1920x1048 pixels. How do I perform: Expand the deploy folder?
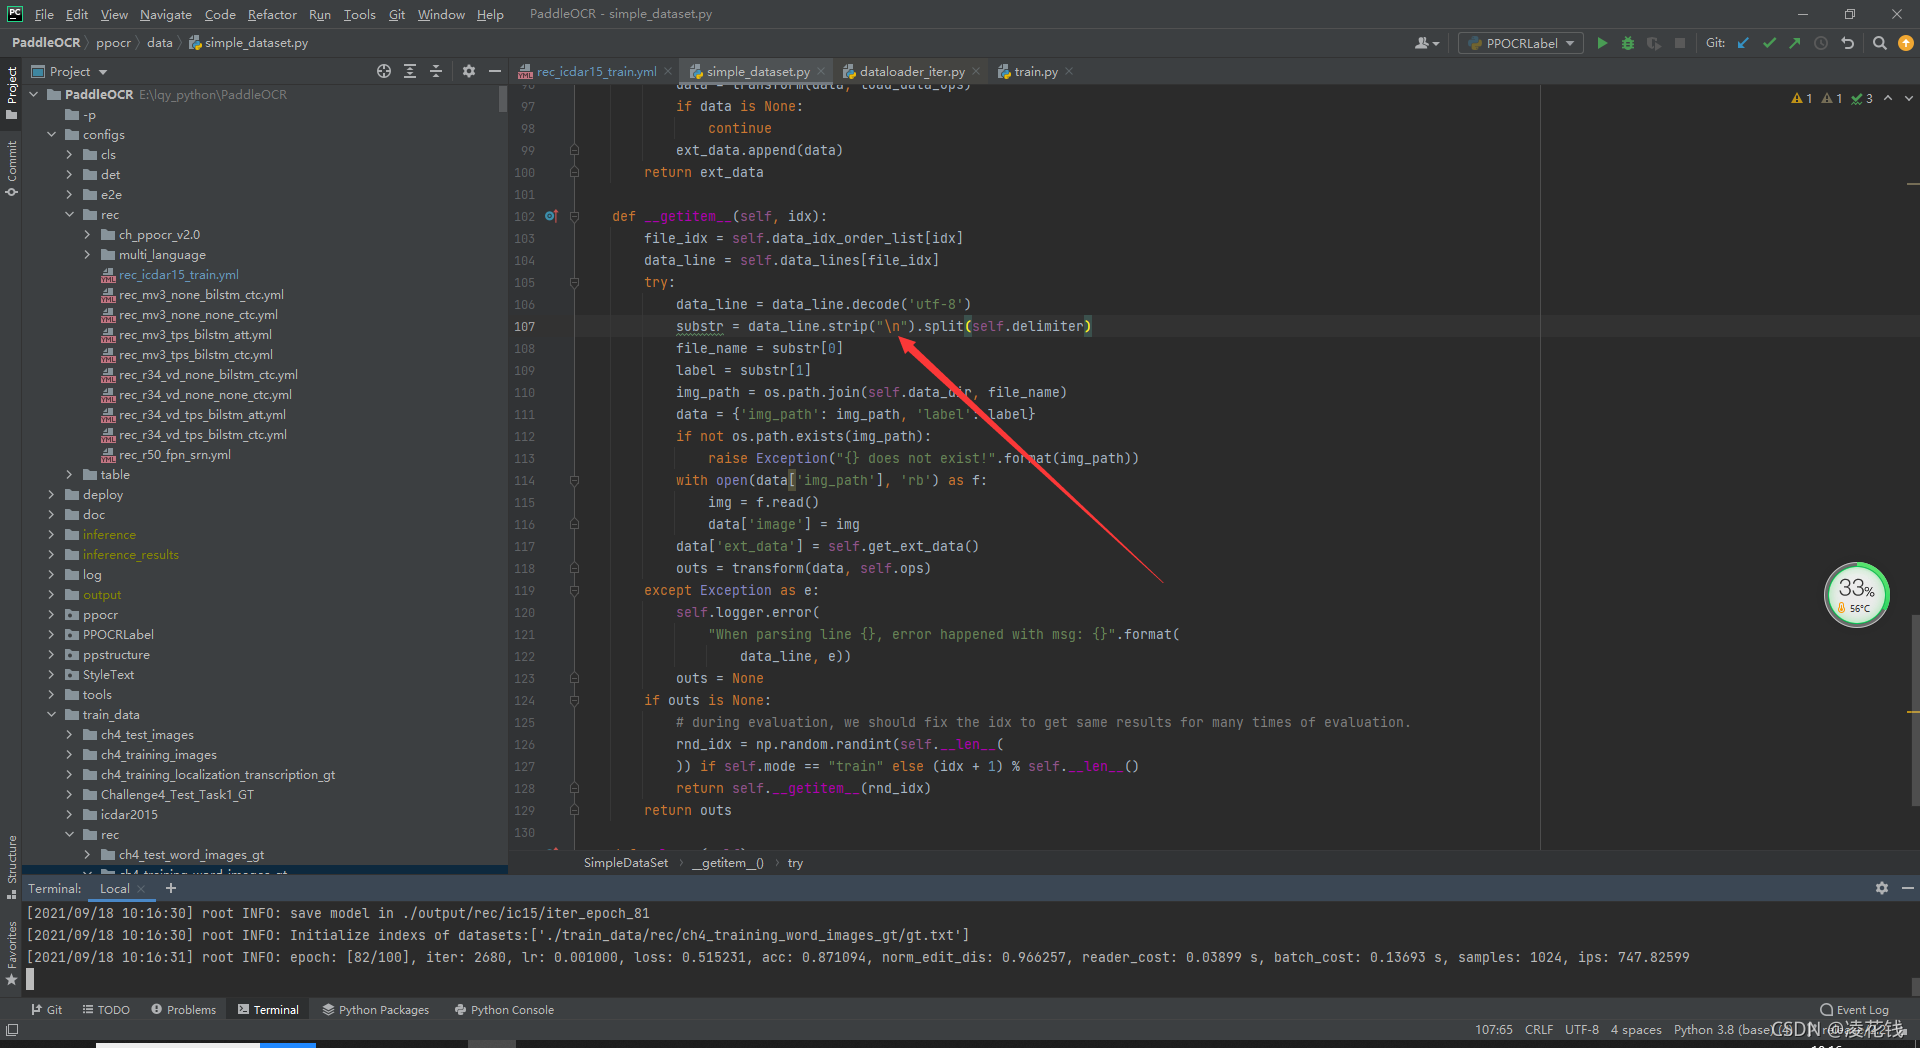(x=52, y=494)
